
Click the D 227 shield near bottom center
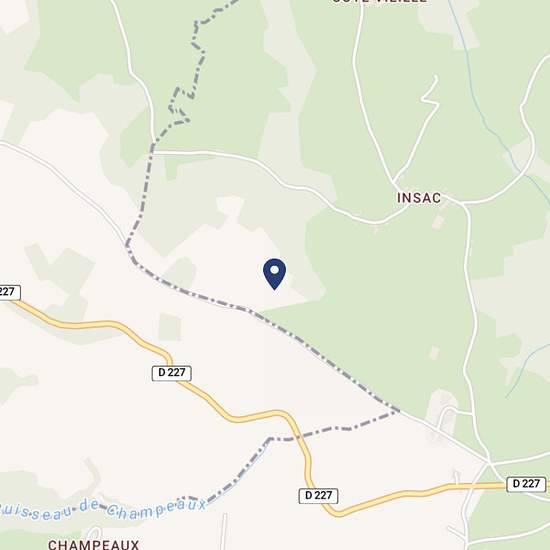pos(318,496)
